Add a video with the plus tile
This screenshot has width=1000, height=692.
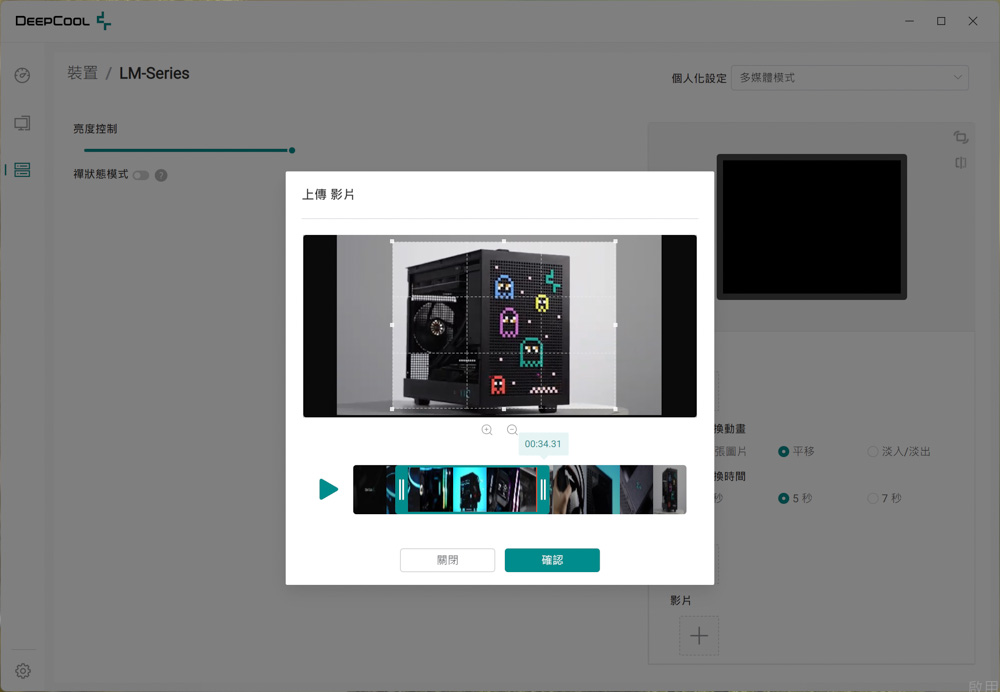click(699, 636)
